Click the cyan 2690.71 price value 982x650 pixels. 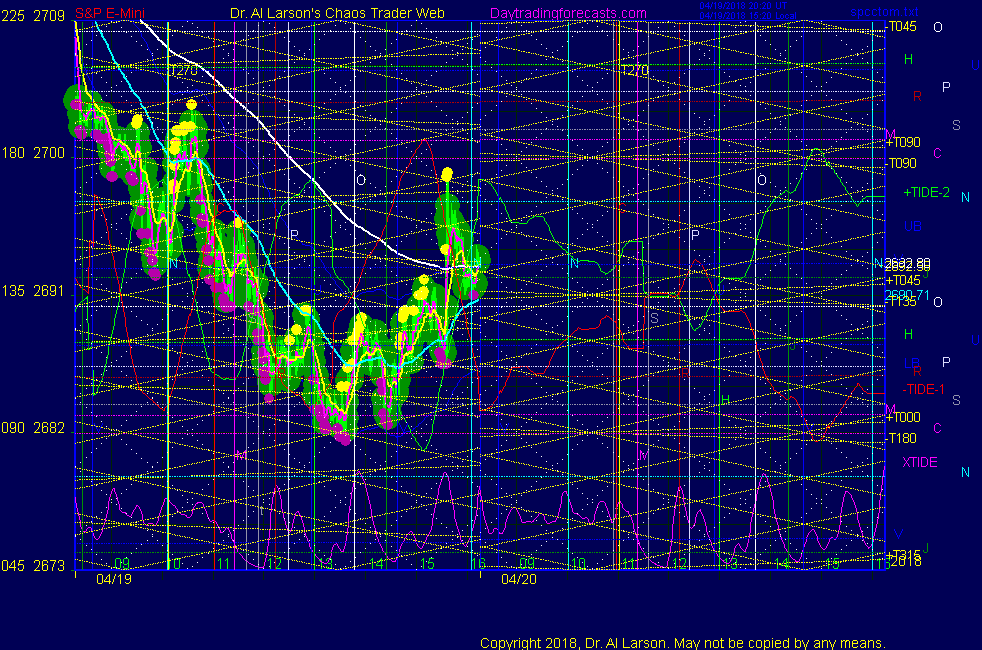point(907,294)
